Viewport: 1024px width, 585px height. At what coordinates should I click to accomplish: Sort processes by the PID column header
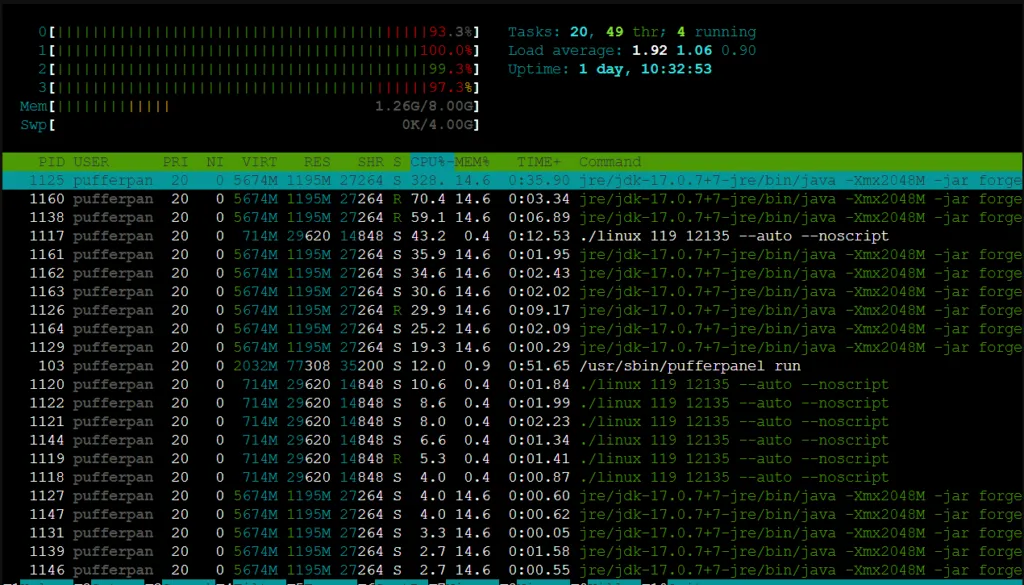51,162
